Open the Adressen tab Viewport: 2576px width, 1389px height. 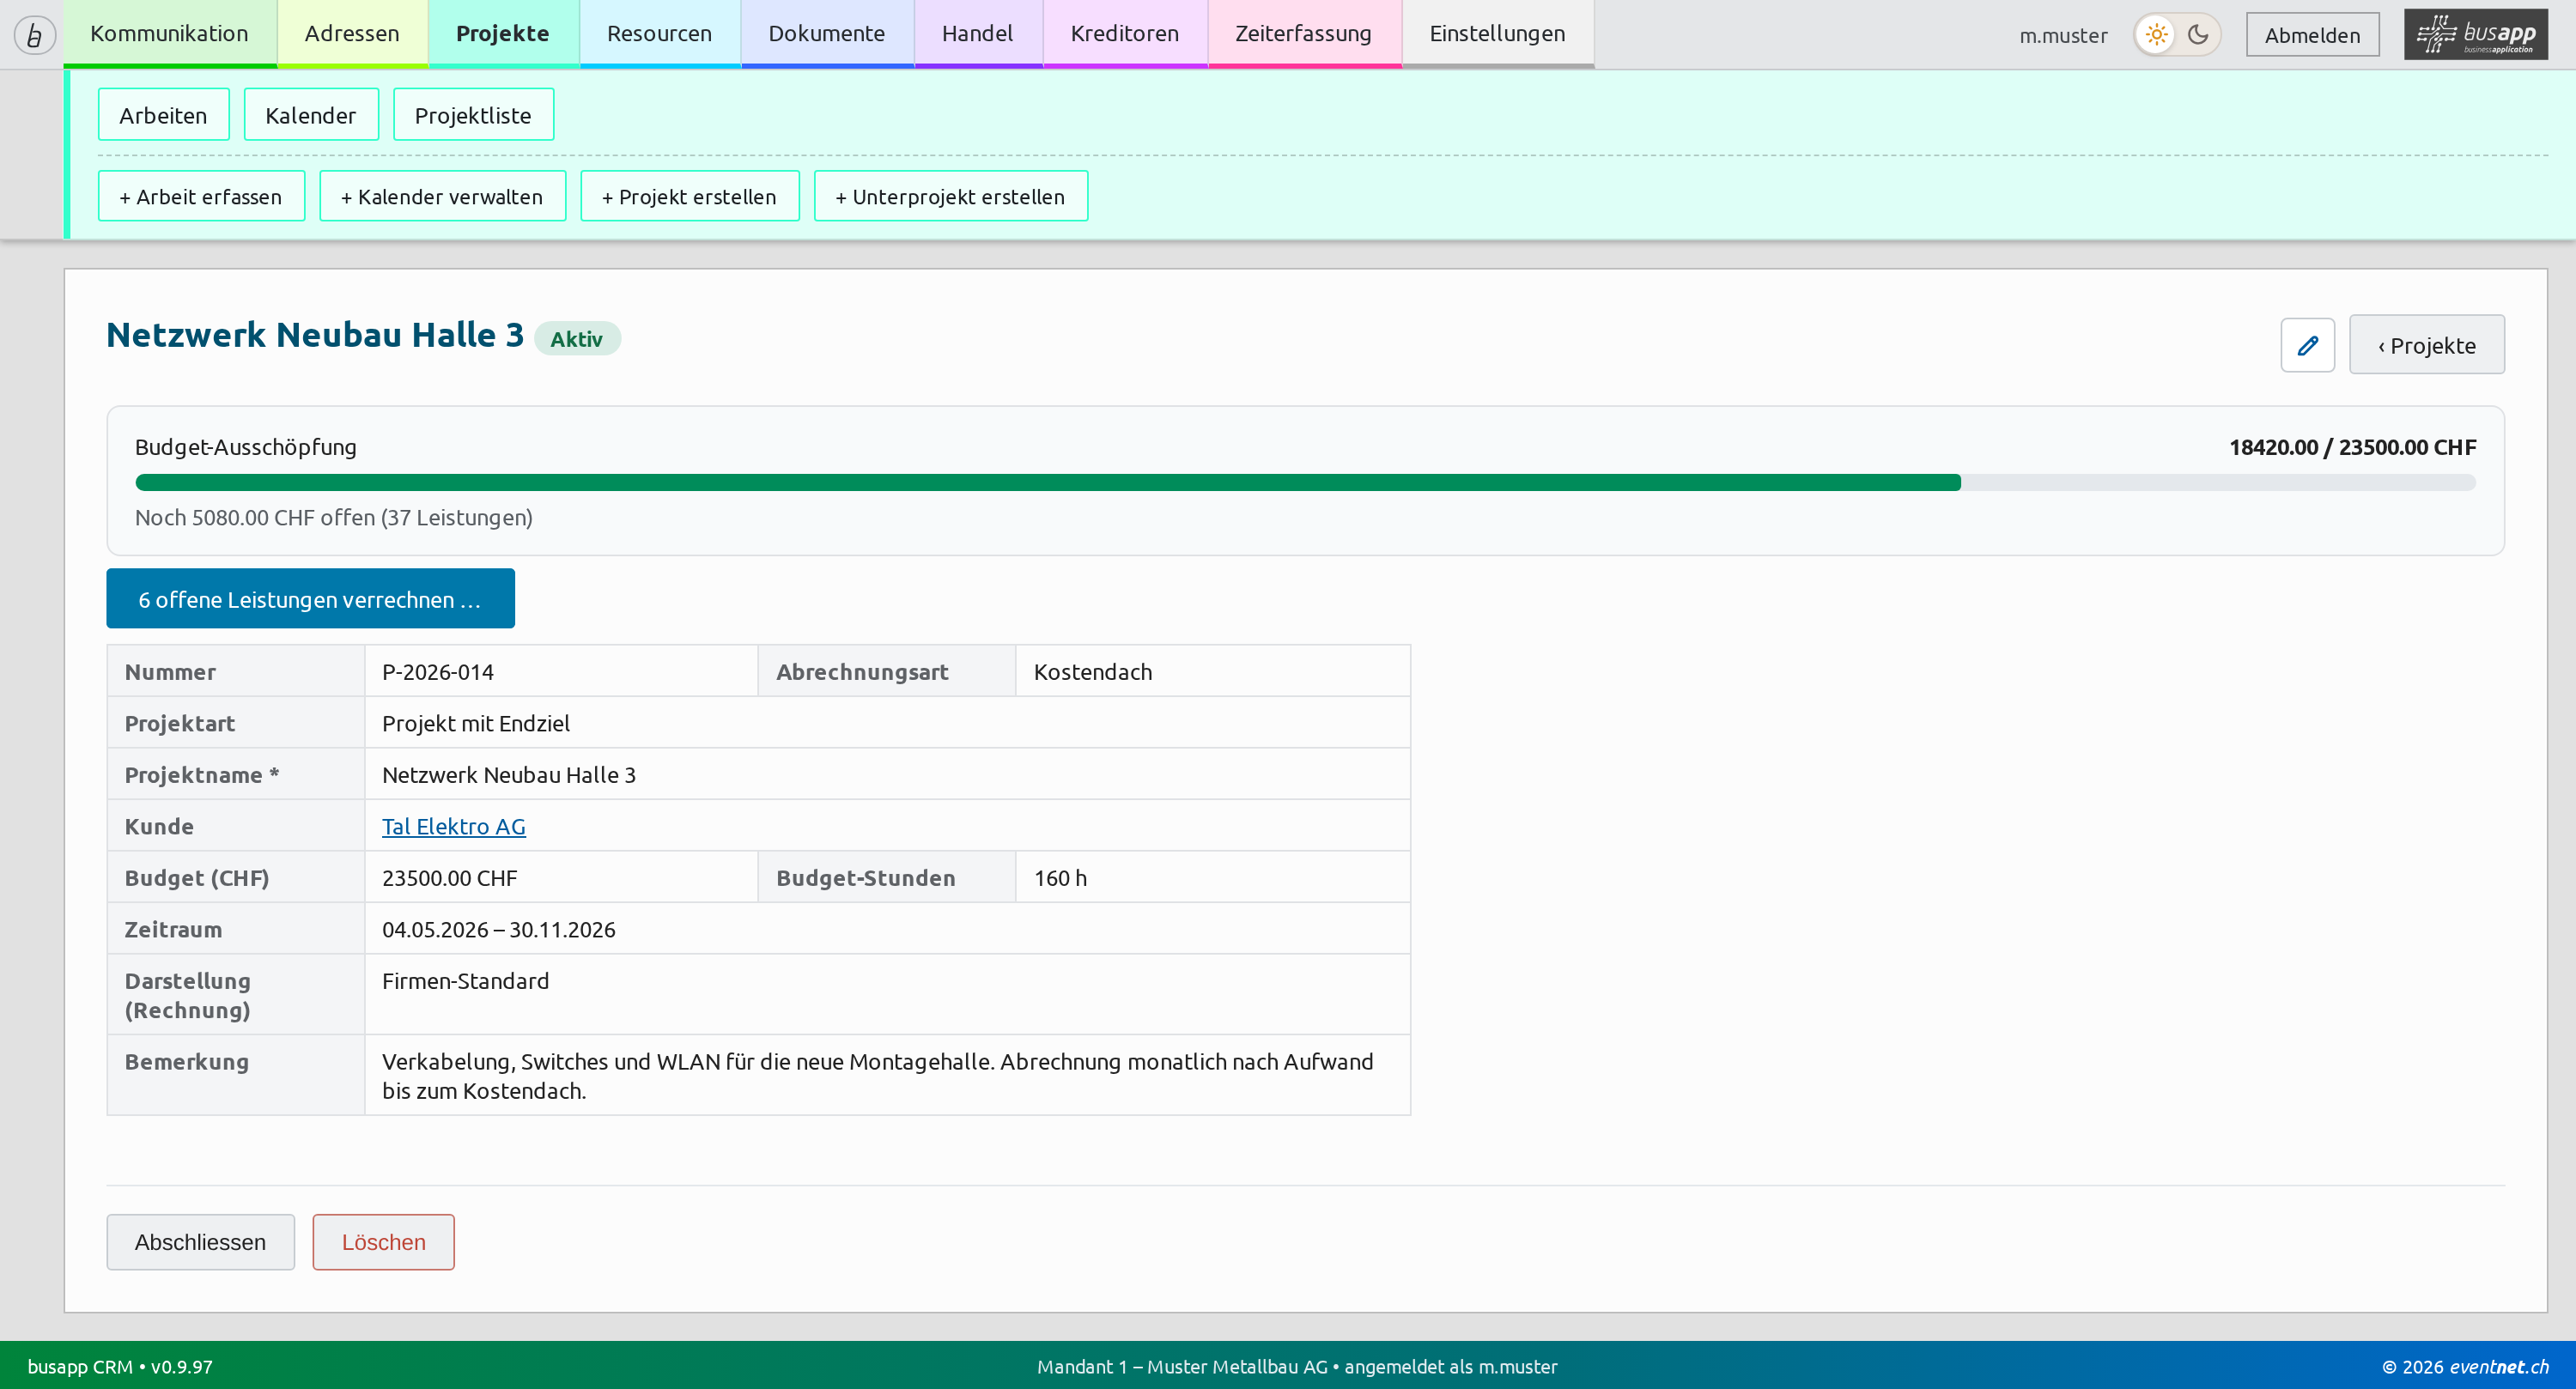point(352,33)
